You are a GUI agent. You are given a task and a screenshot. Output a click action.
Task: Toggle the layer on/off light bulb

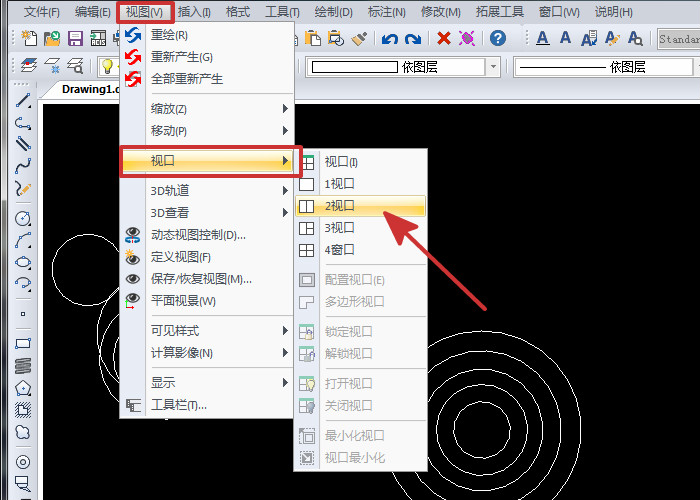point(107,66)
